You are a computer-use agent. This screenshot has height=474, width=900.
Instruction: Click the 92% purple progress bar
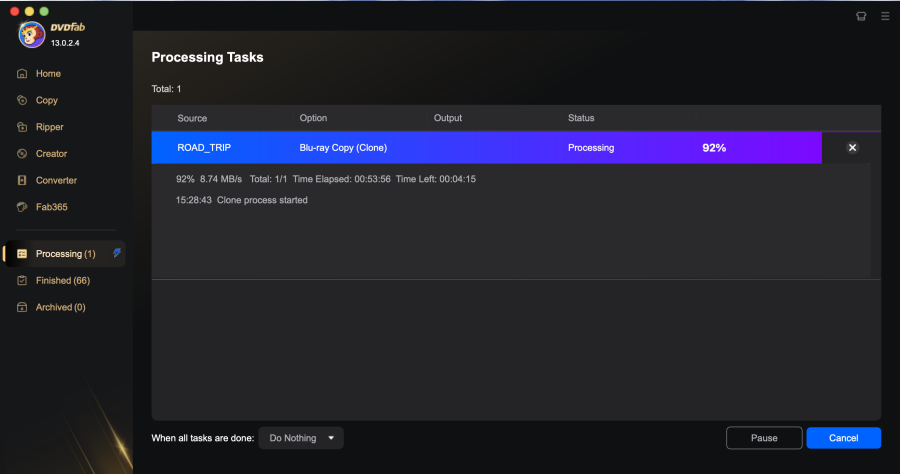(x=714, y=148)
